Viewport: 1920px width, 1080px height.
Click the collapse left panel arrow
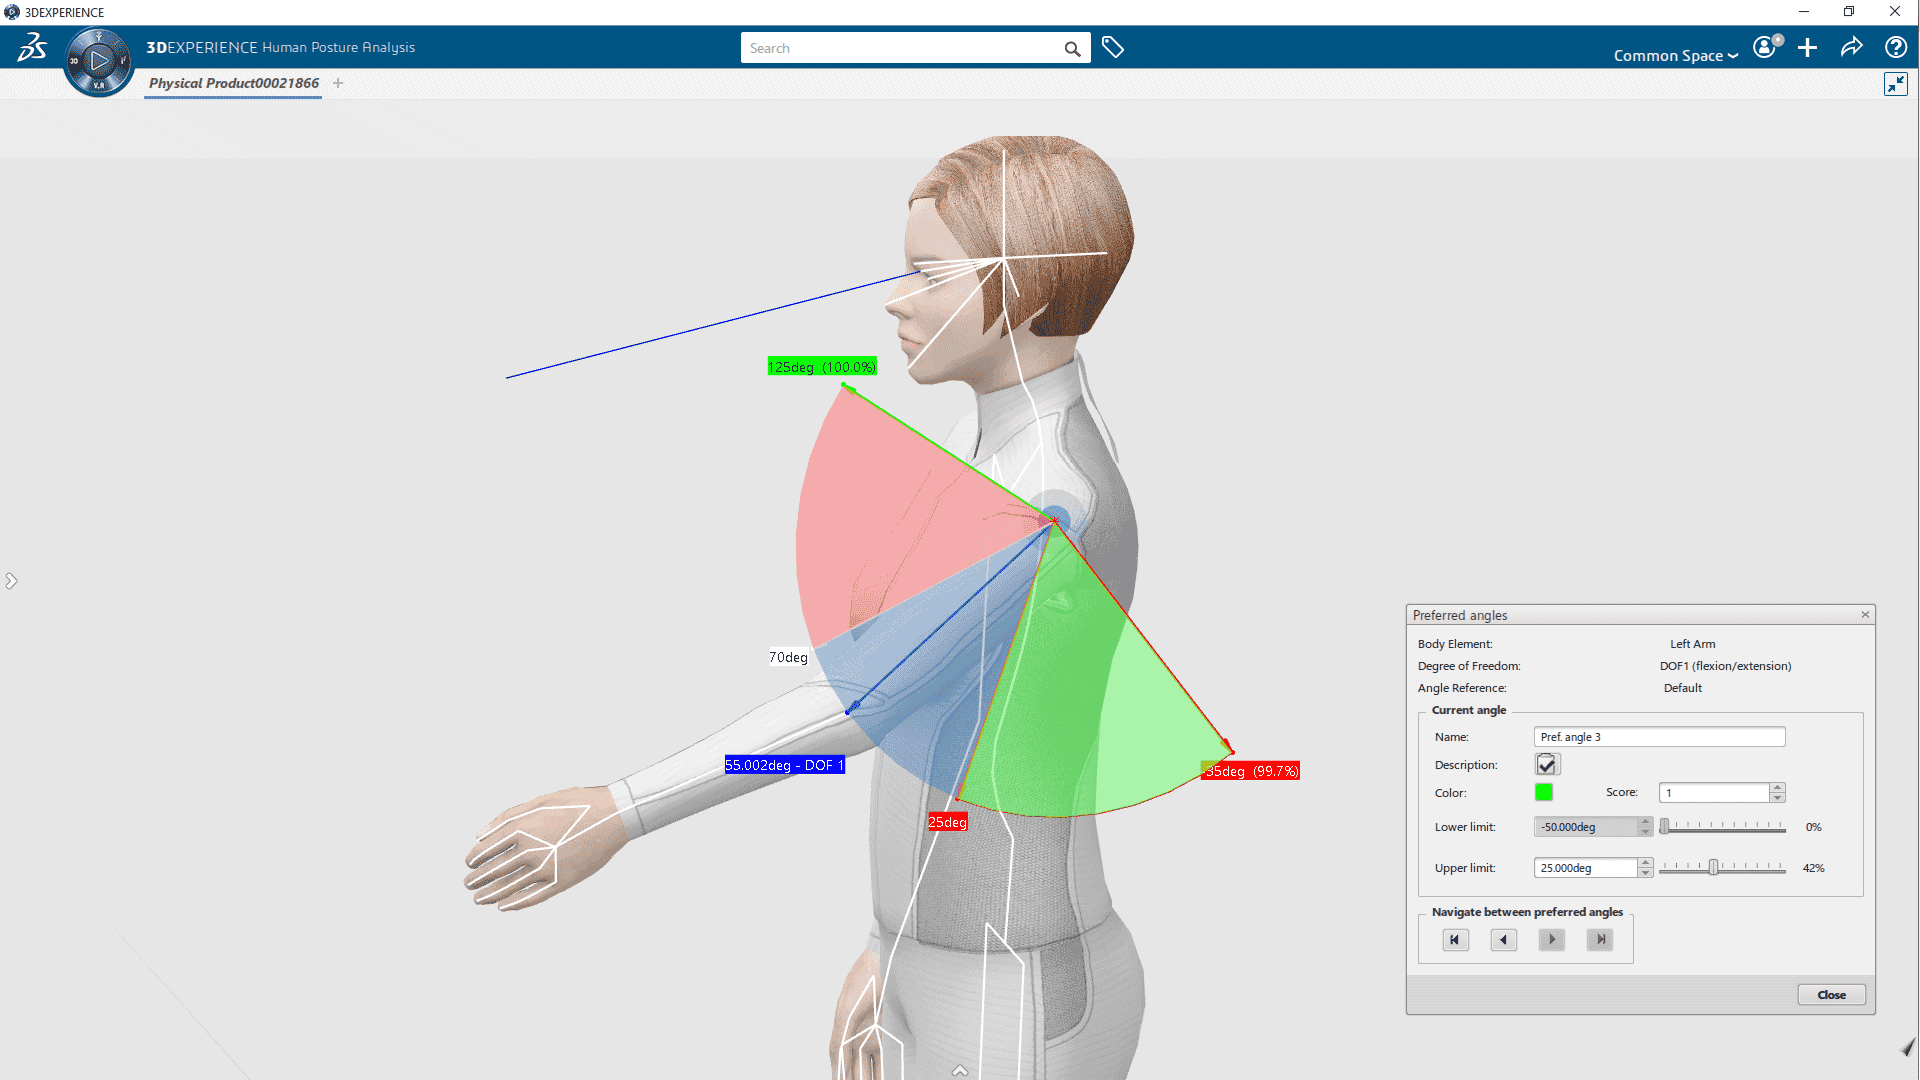click(11, 580)
